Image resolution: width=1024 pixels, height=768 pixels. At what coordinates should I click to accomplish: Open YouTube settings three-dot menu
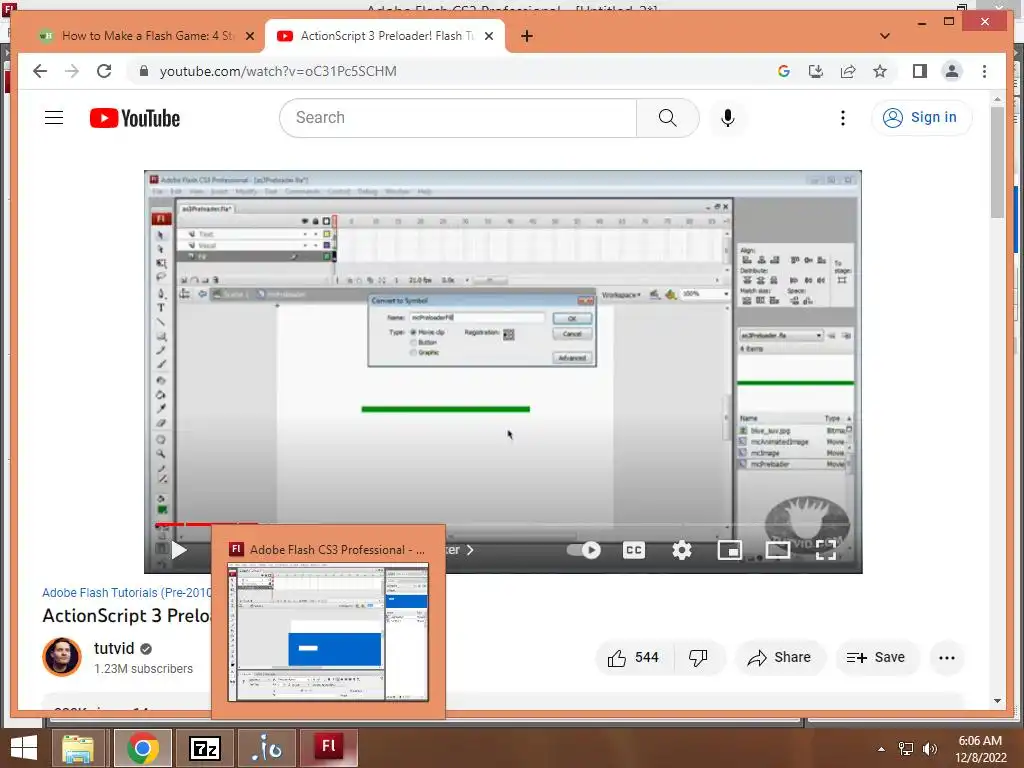pos(842,118)
